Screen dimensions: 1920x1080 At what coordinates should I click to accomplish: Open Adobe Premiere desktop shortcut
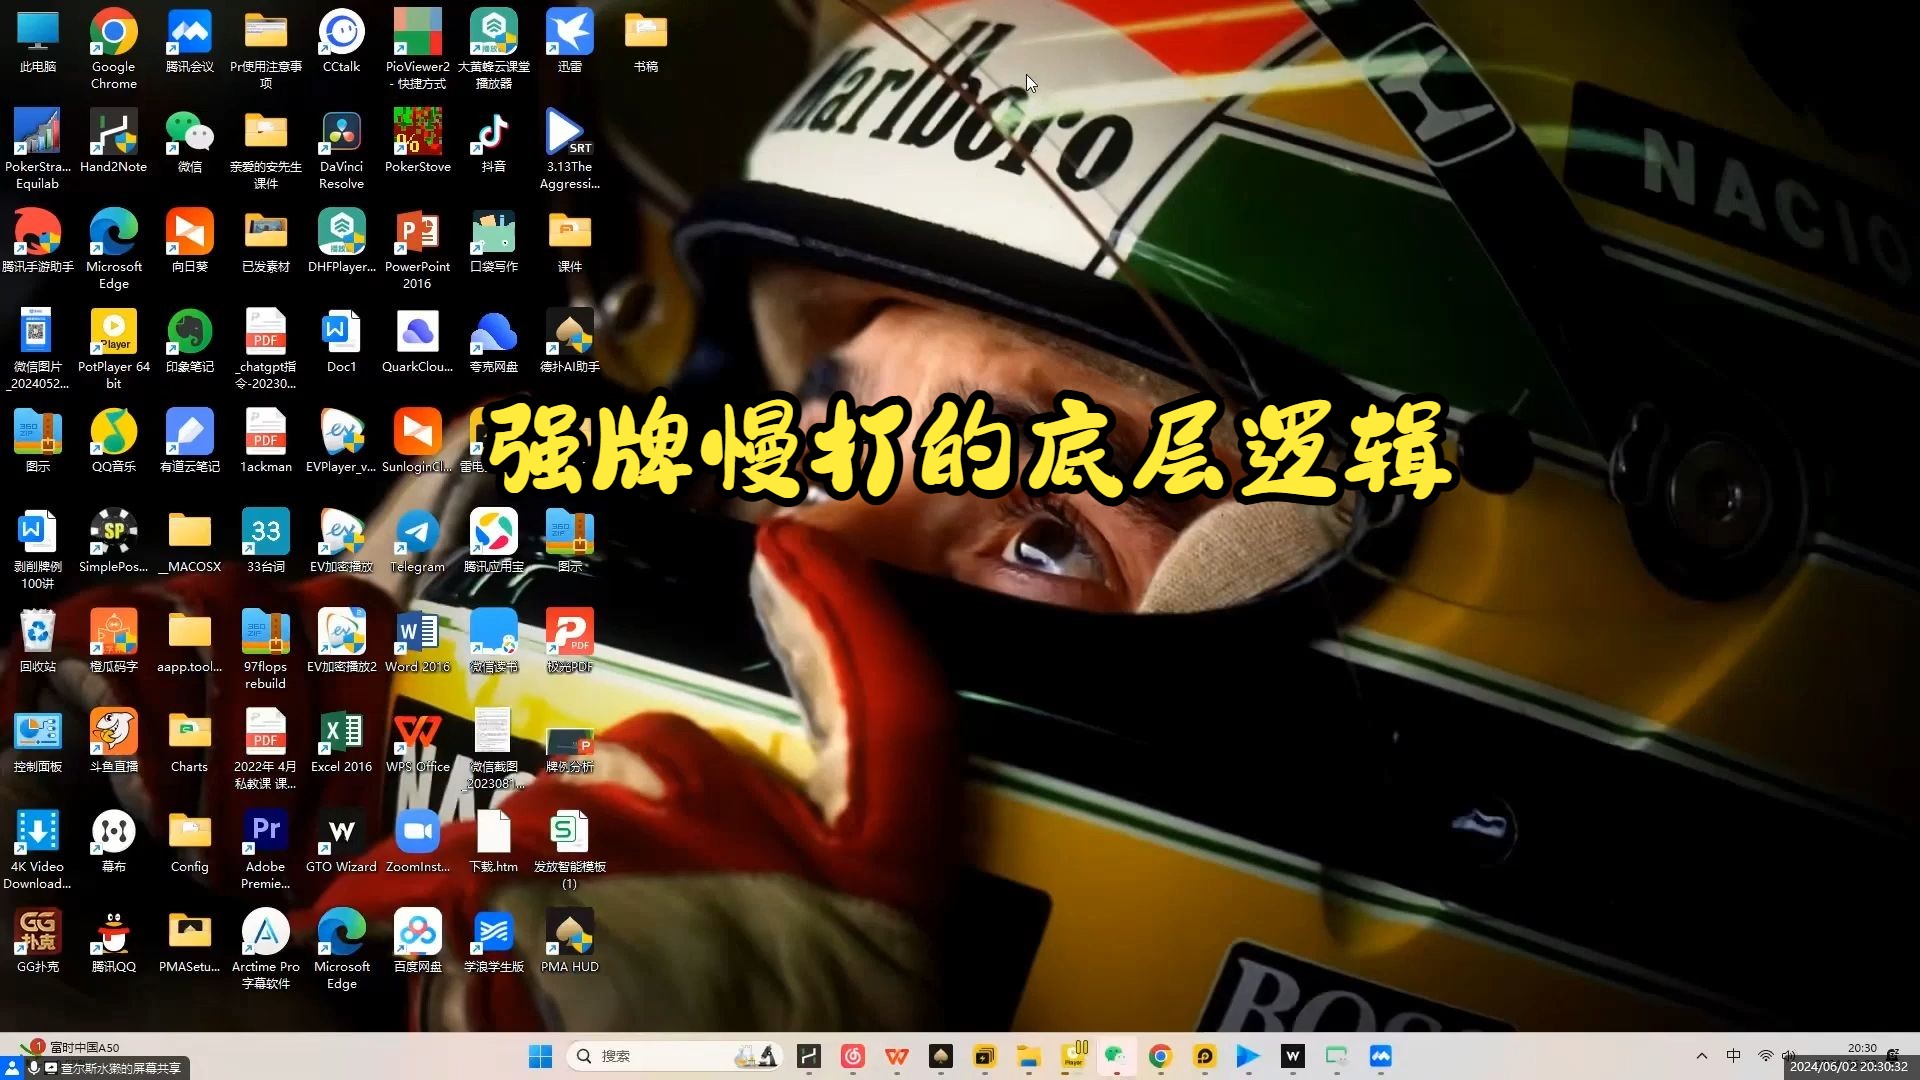(265, 849)
